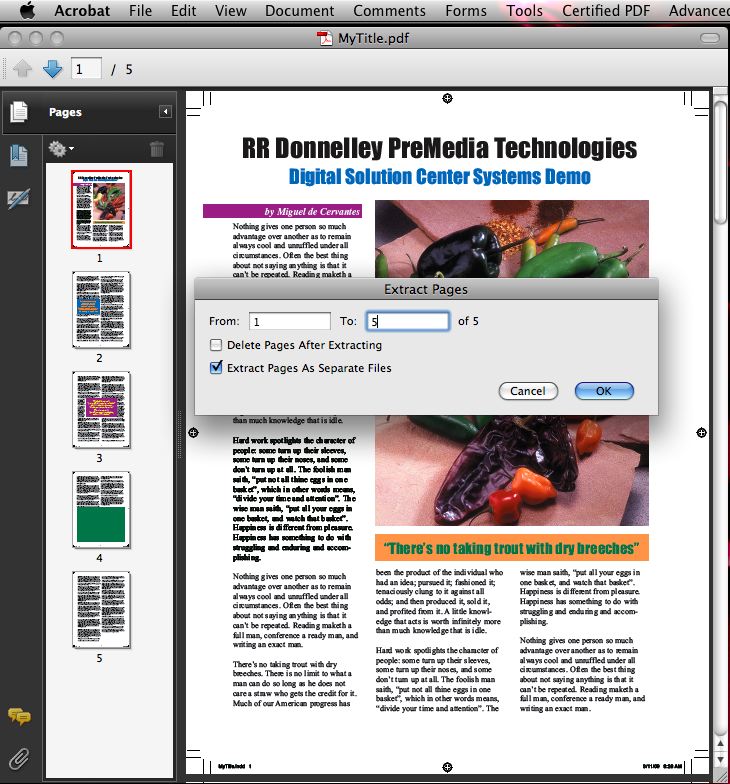Screen dimensions: 730x784
Task: Confirm extraction with OK button
Action: pos(604,391)
